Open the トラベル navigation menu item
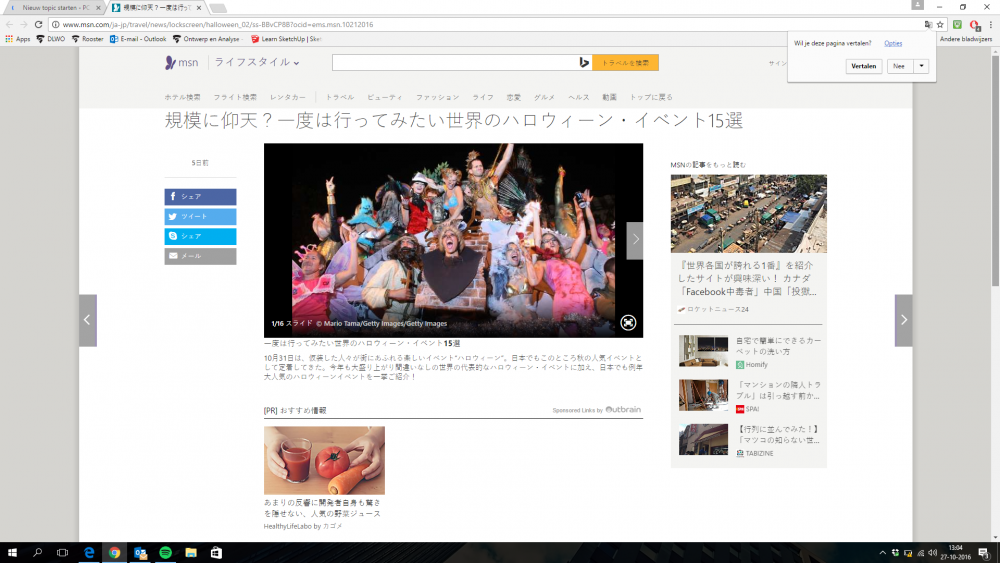The image size is (1000, 563). tap(340, 97)
